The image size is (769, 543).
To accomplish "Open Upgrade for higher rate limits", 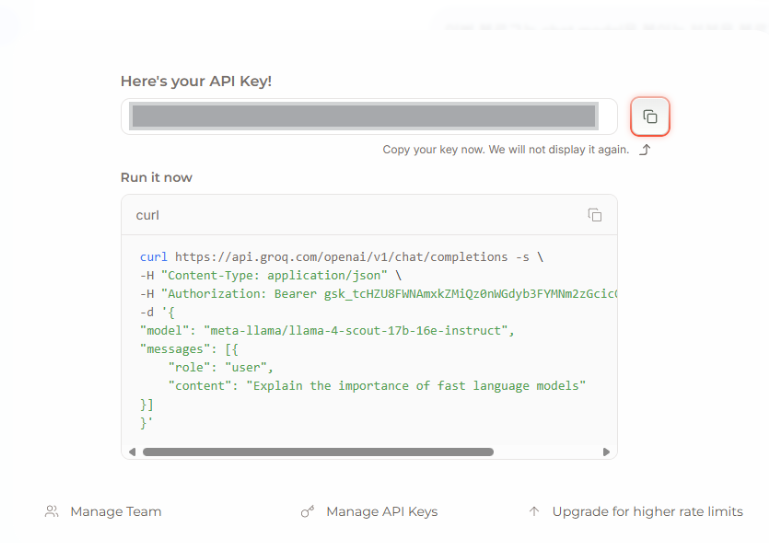I will click(x=647, y=512).
